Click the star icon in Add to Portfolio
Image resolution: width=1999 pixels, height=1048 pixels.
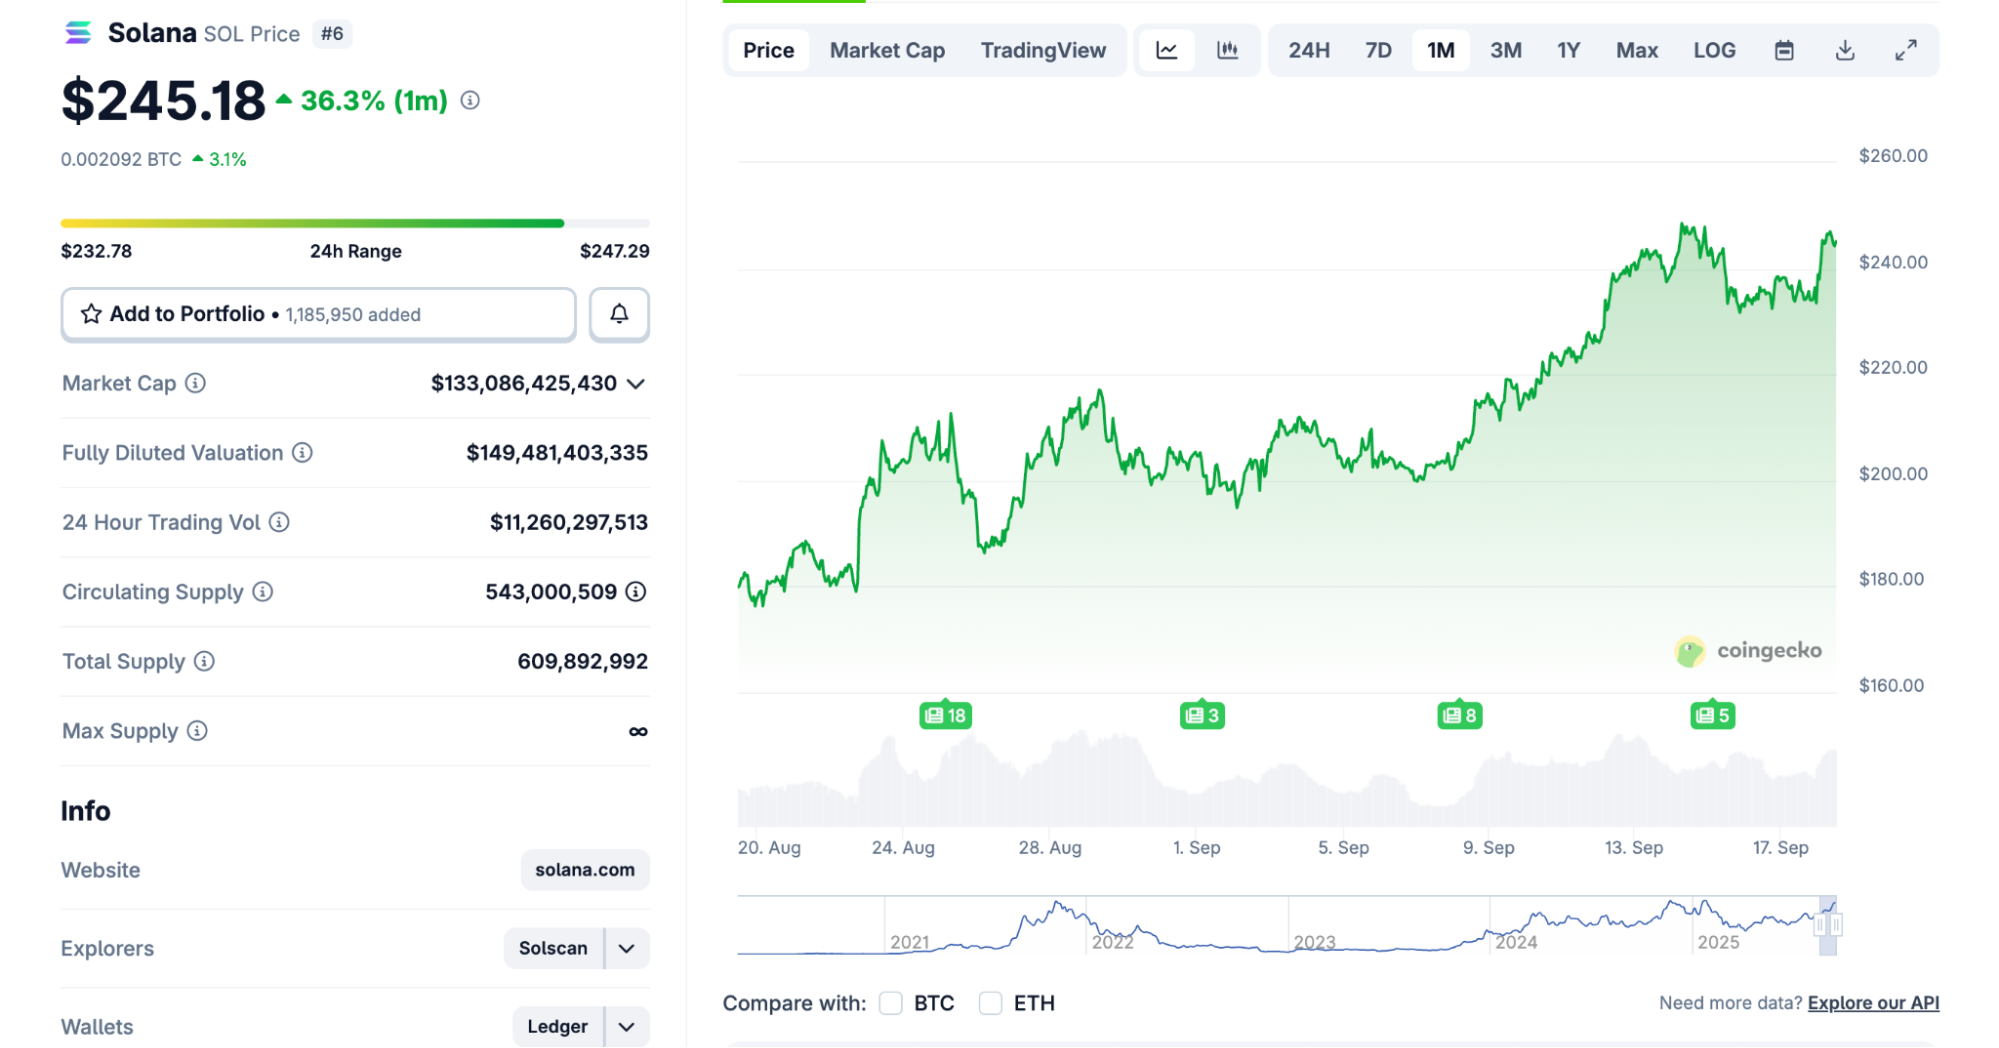[x=91, y=314]
